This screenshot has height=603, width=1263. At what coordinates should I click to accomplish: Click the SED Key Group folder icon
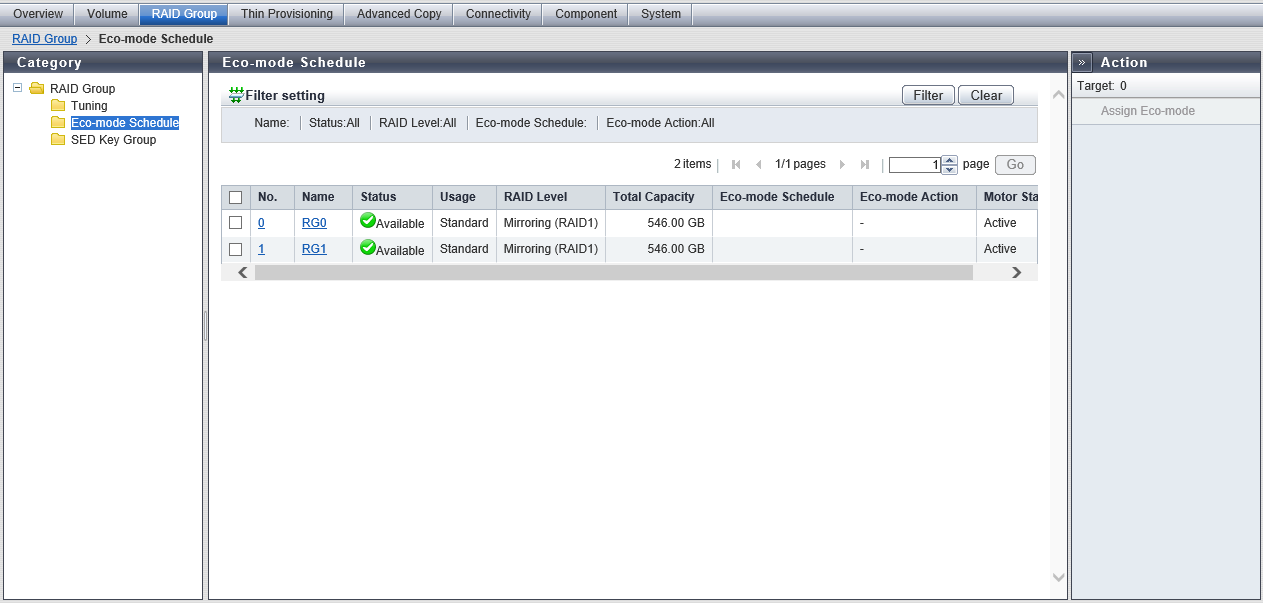[x=58, y=140]
